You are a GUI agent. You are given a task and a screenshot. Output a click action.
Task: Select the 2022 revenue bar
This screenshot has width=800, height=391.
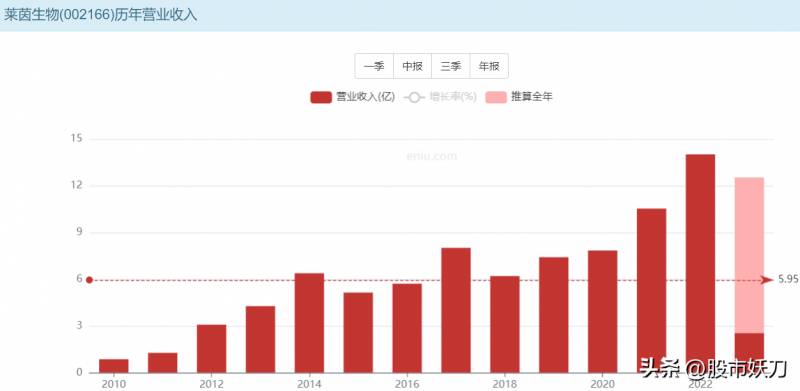coord(701,263)
